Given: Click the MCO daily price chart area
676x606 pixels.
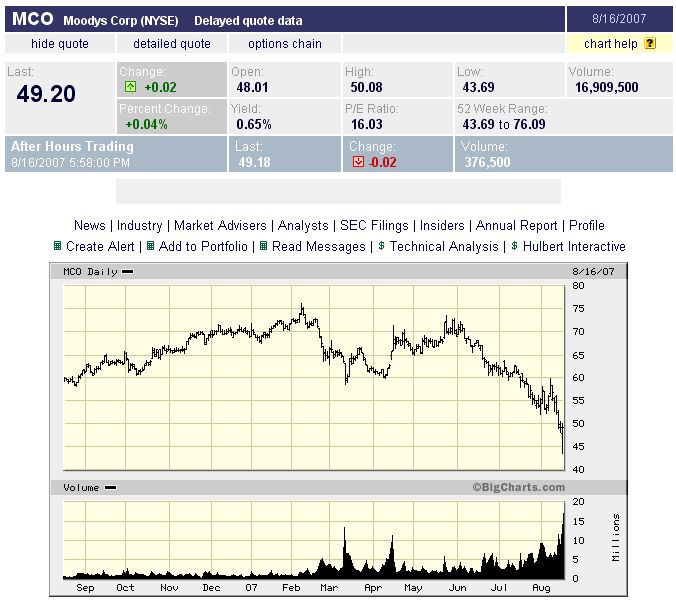Looking at the screenshot, I should [x=314, y=377].
